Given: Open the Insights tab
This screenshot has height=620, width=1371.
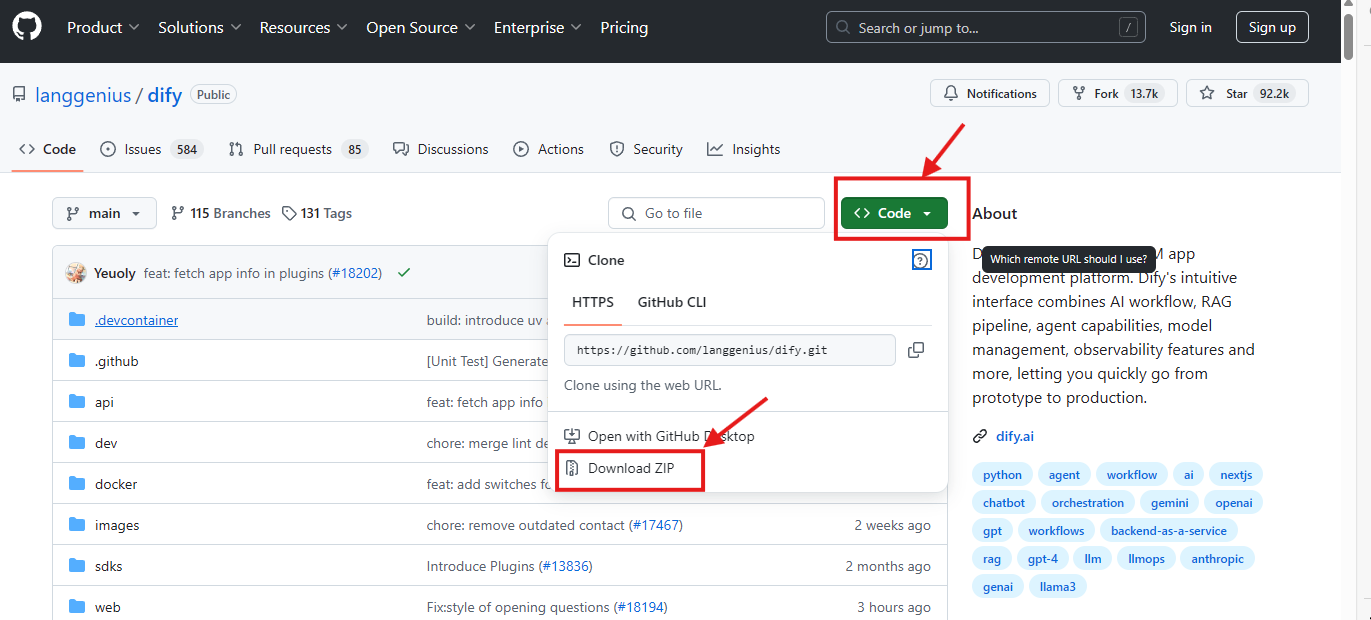Looking at the screenshot, I should [743, 149].
